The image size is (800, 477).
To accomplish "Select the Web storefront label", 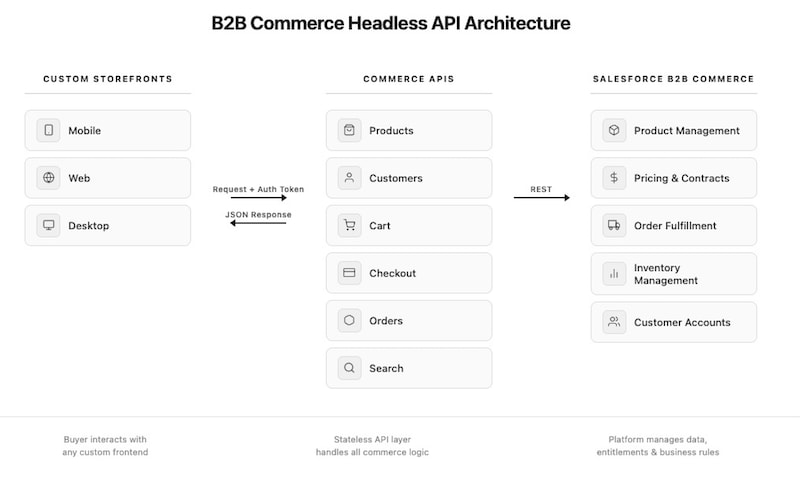I will point(79,178).
